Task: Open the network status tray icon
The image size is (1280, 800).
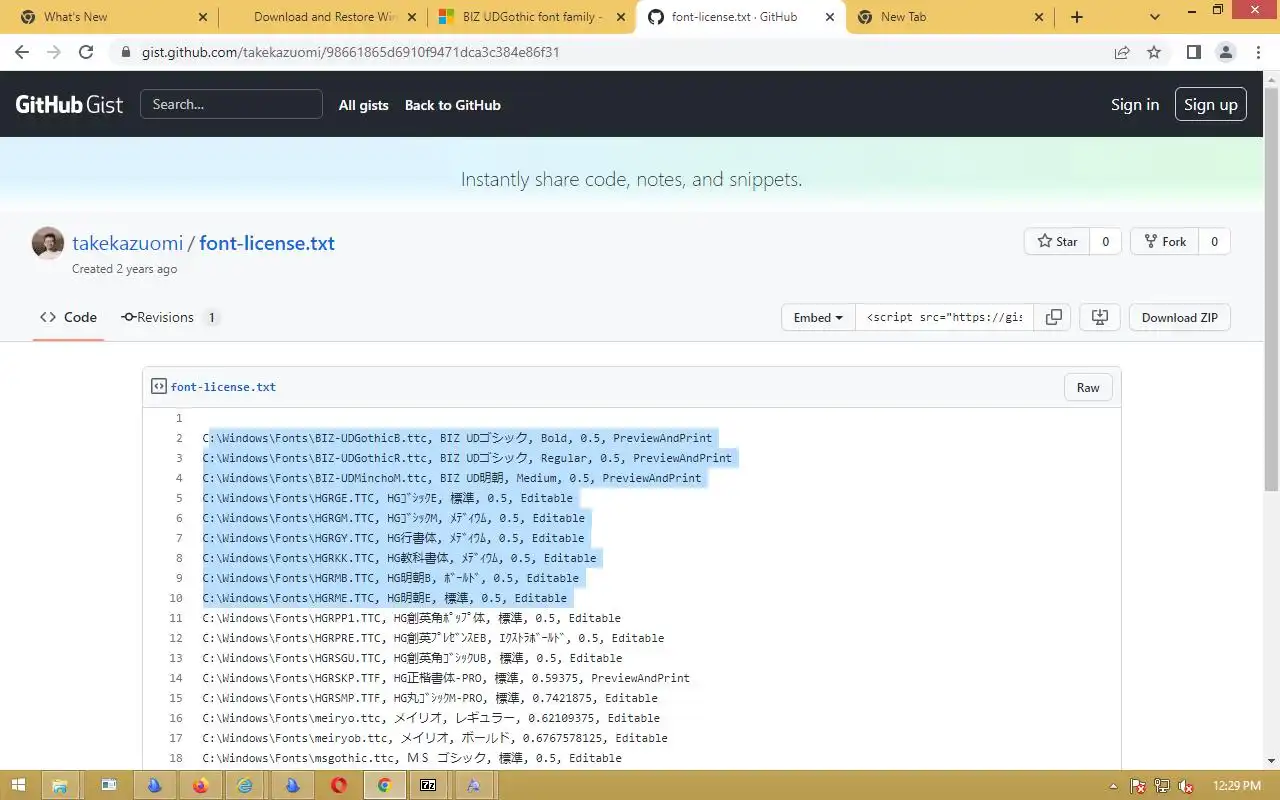Action: [1162, 786]
